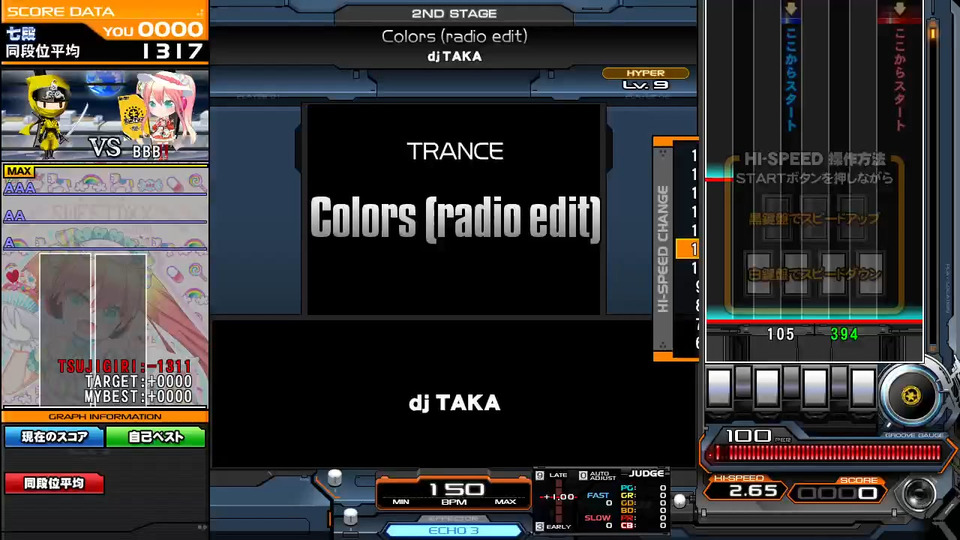Click the blue ここからスタート lane marker
This screenshot has height=540, width=960.
coord(791,78)
